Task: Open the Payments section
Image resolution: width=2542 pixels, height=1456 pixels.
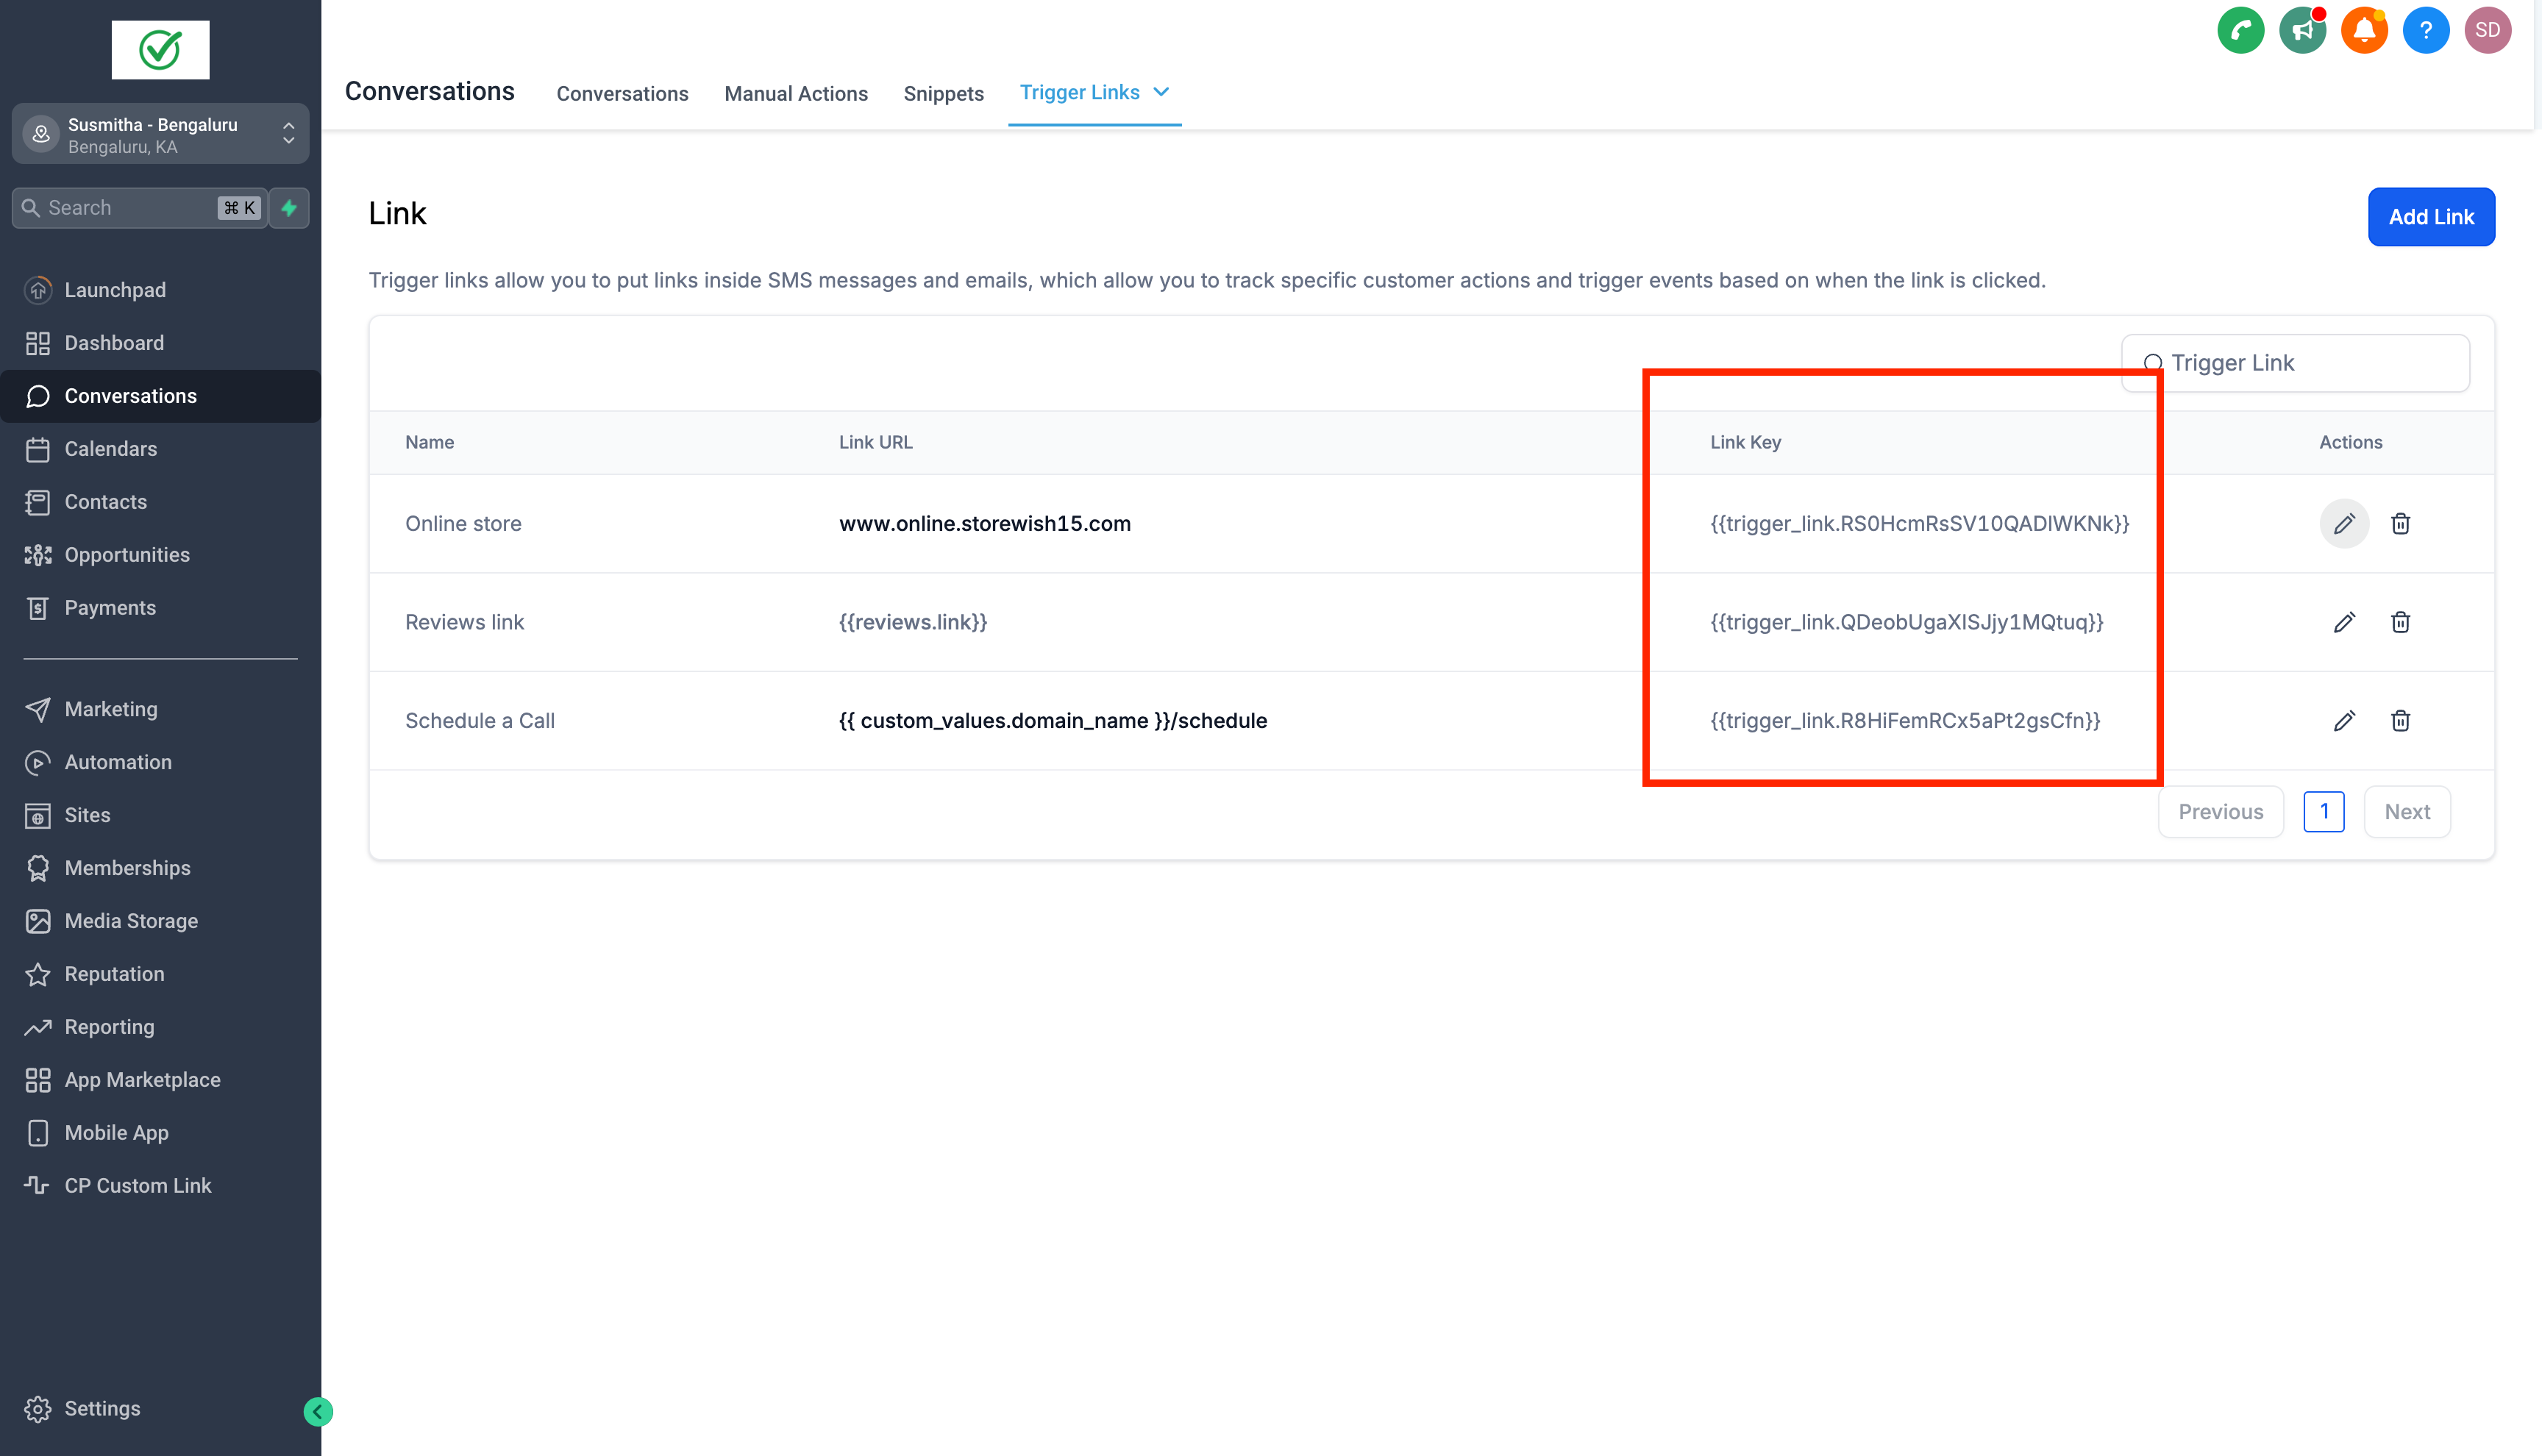Action: pyautogui.click(x=110, y=607)
